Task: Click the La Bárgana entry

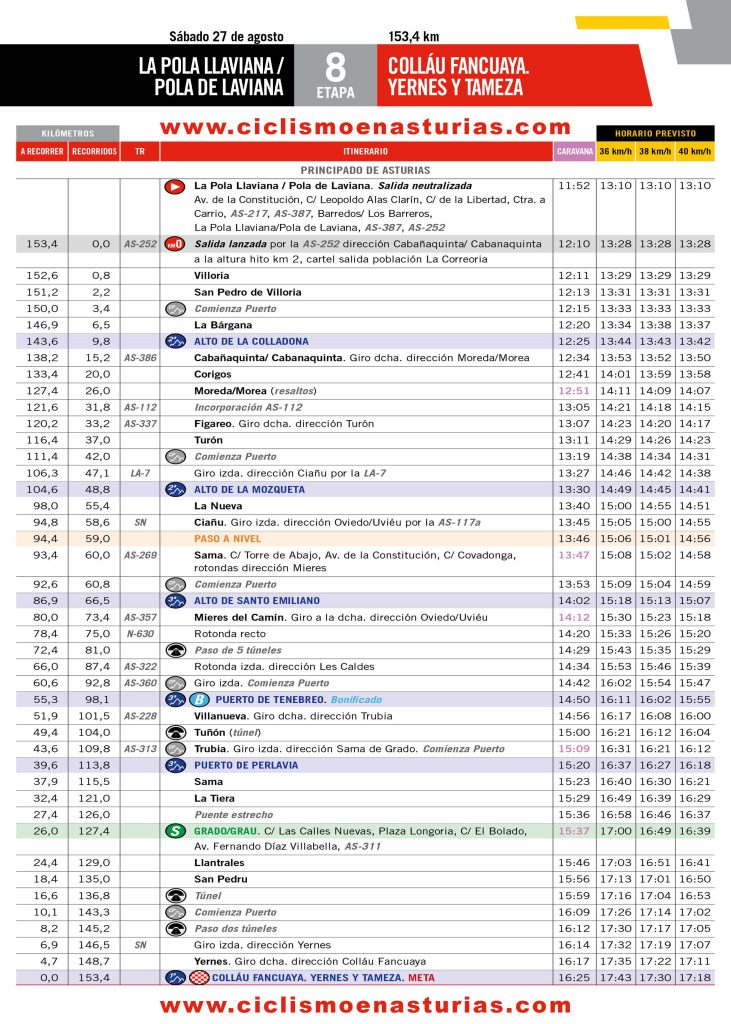Action: click(223, 325)
